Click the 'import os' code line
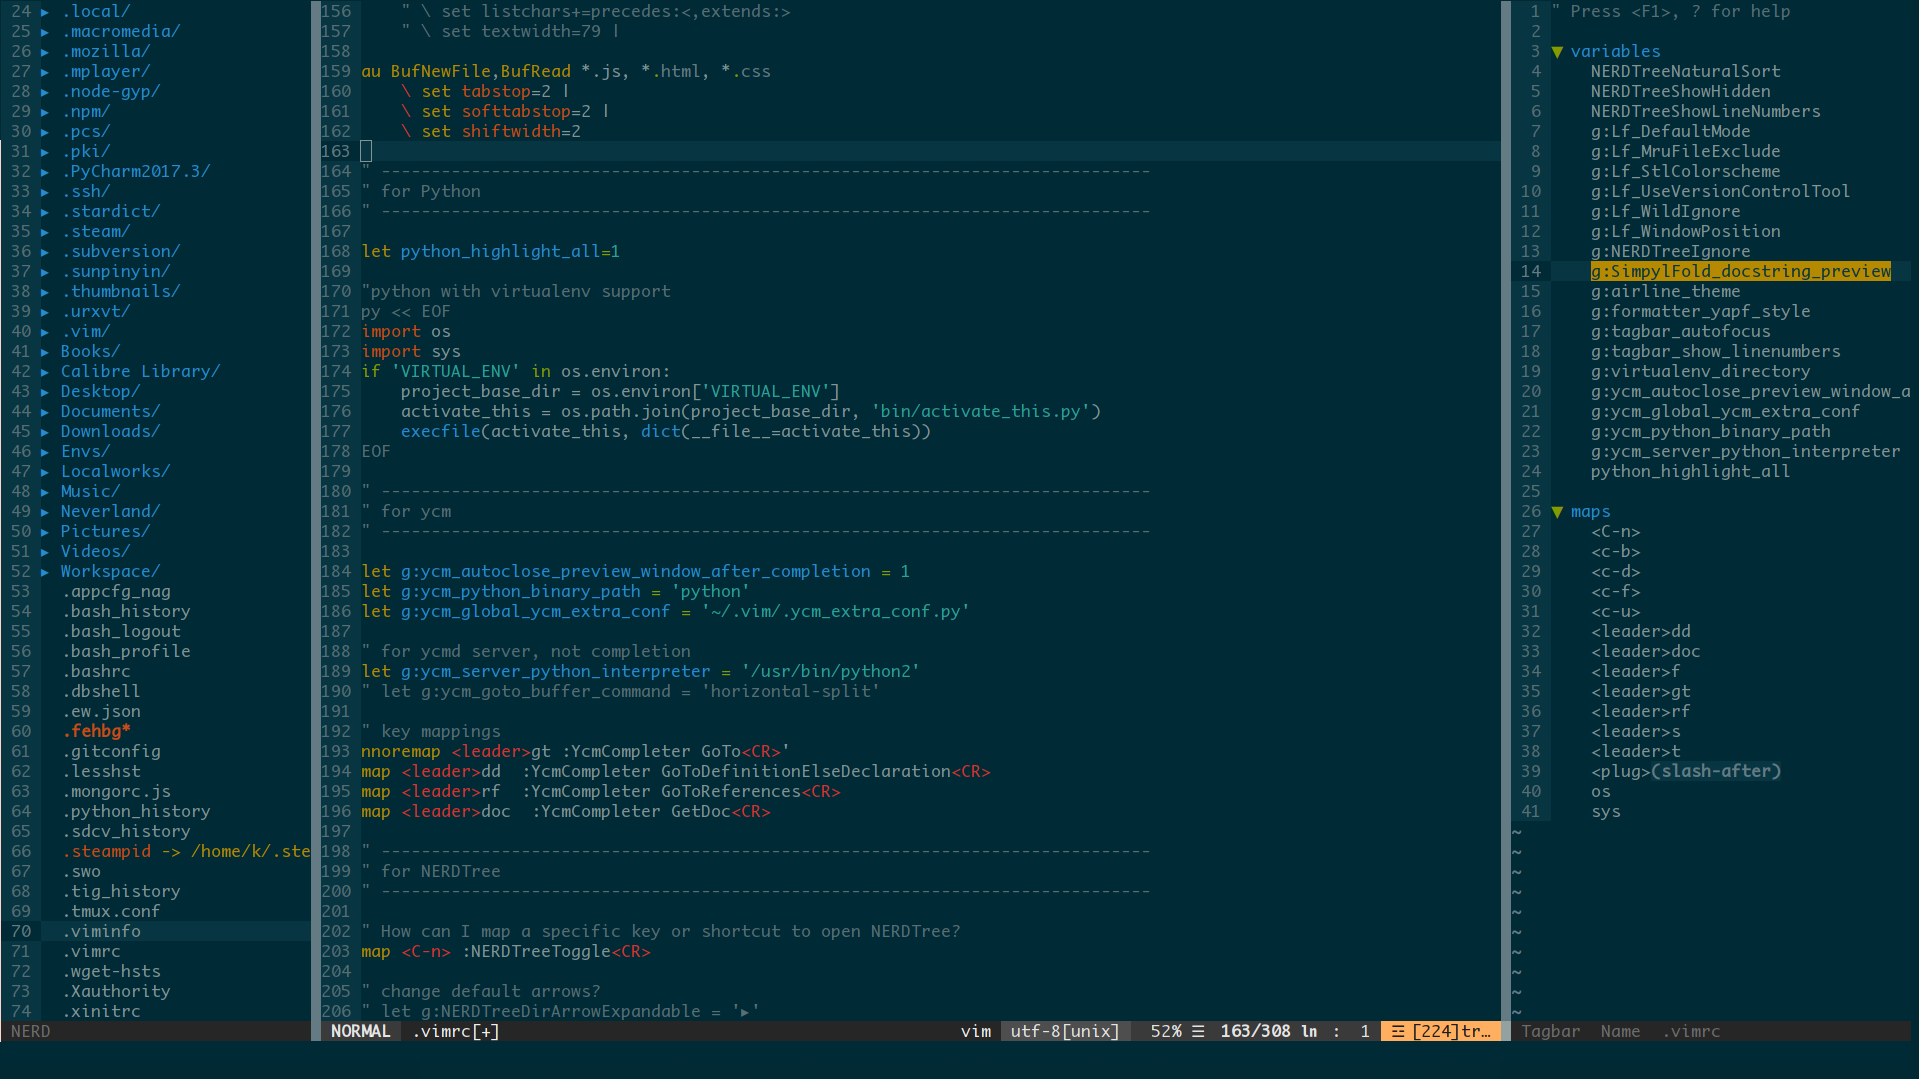 (405, 331)
